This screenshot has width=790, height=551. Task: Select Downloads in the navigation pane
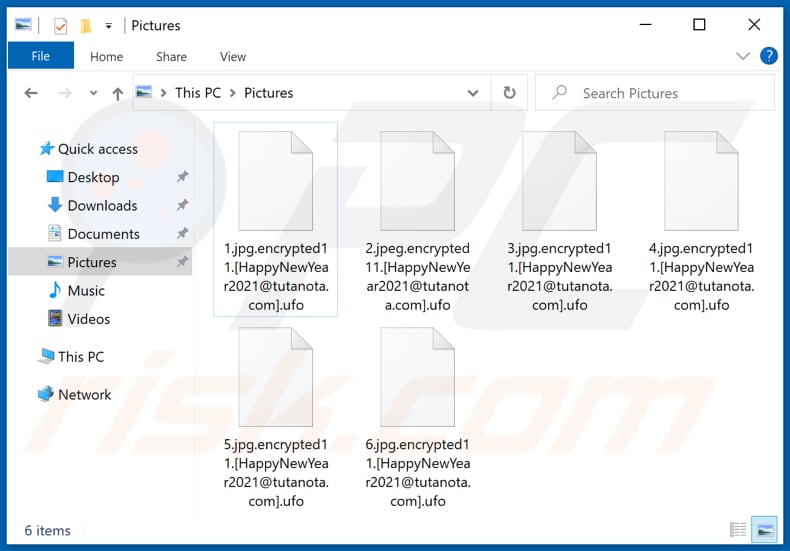pos(102,205)
